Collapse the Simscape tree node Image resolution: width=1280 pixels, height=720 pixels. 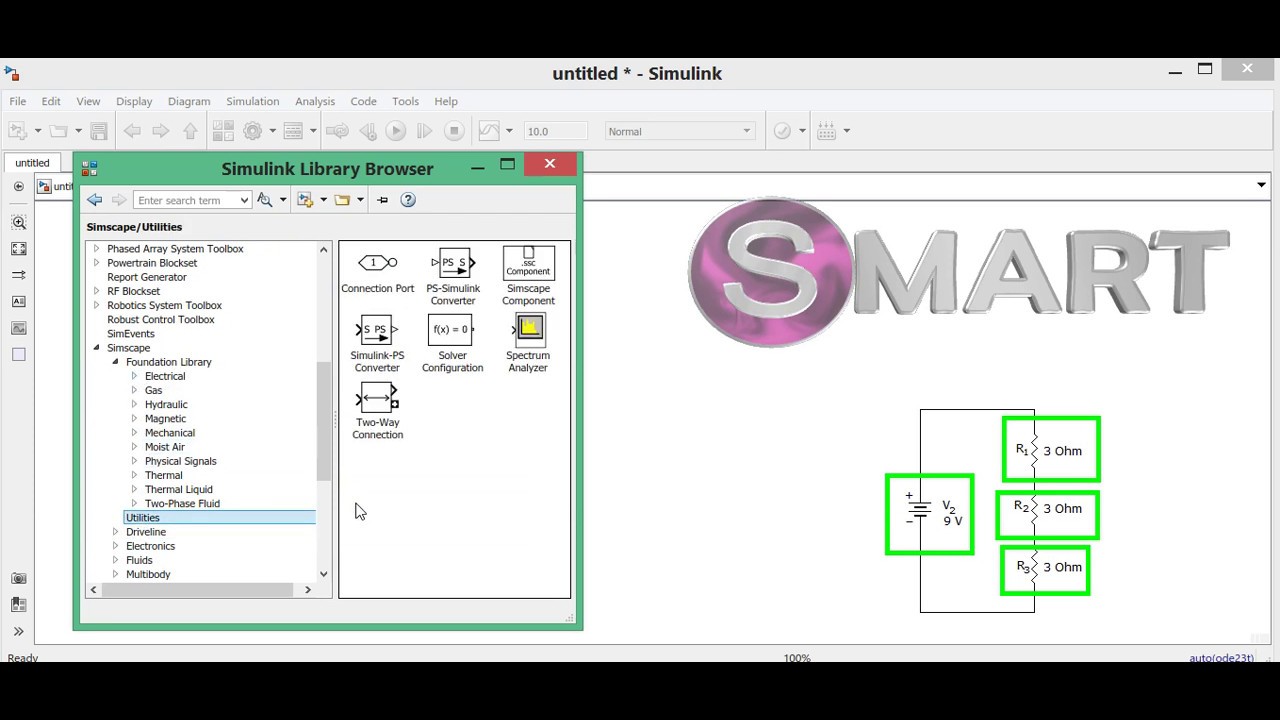click(x=97, y=348)
